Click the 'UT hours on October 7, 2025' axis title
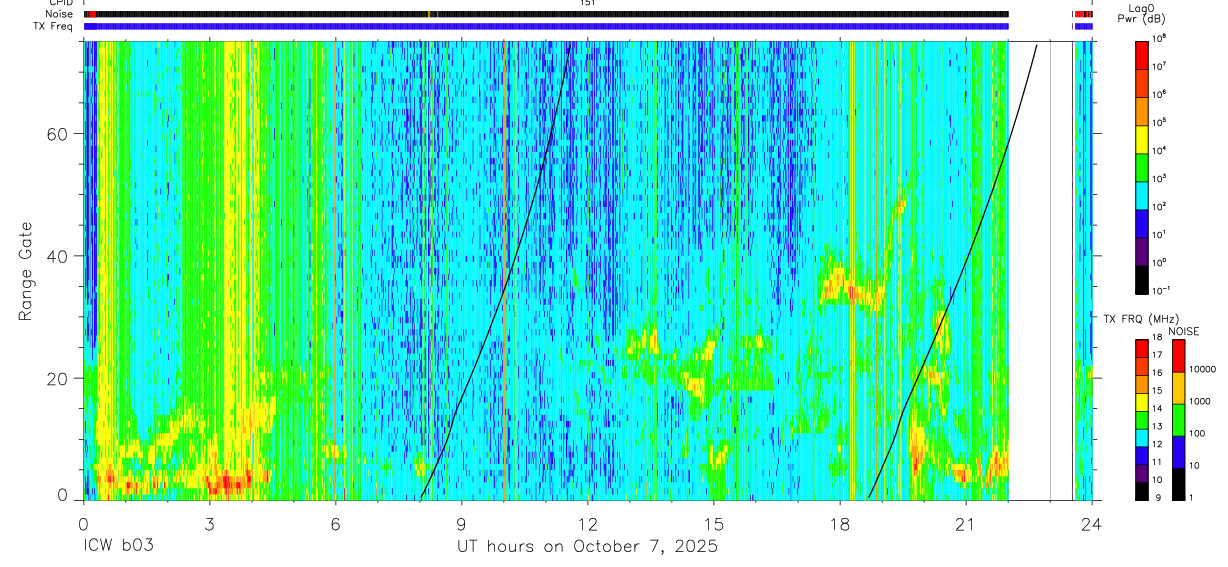 (x=587, y=548)
